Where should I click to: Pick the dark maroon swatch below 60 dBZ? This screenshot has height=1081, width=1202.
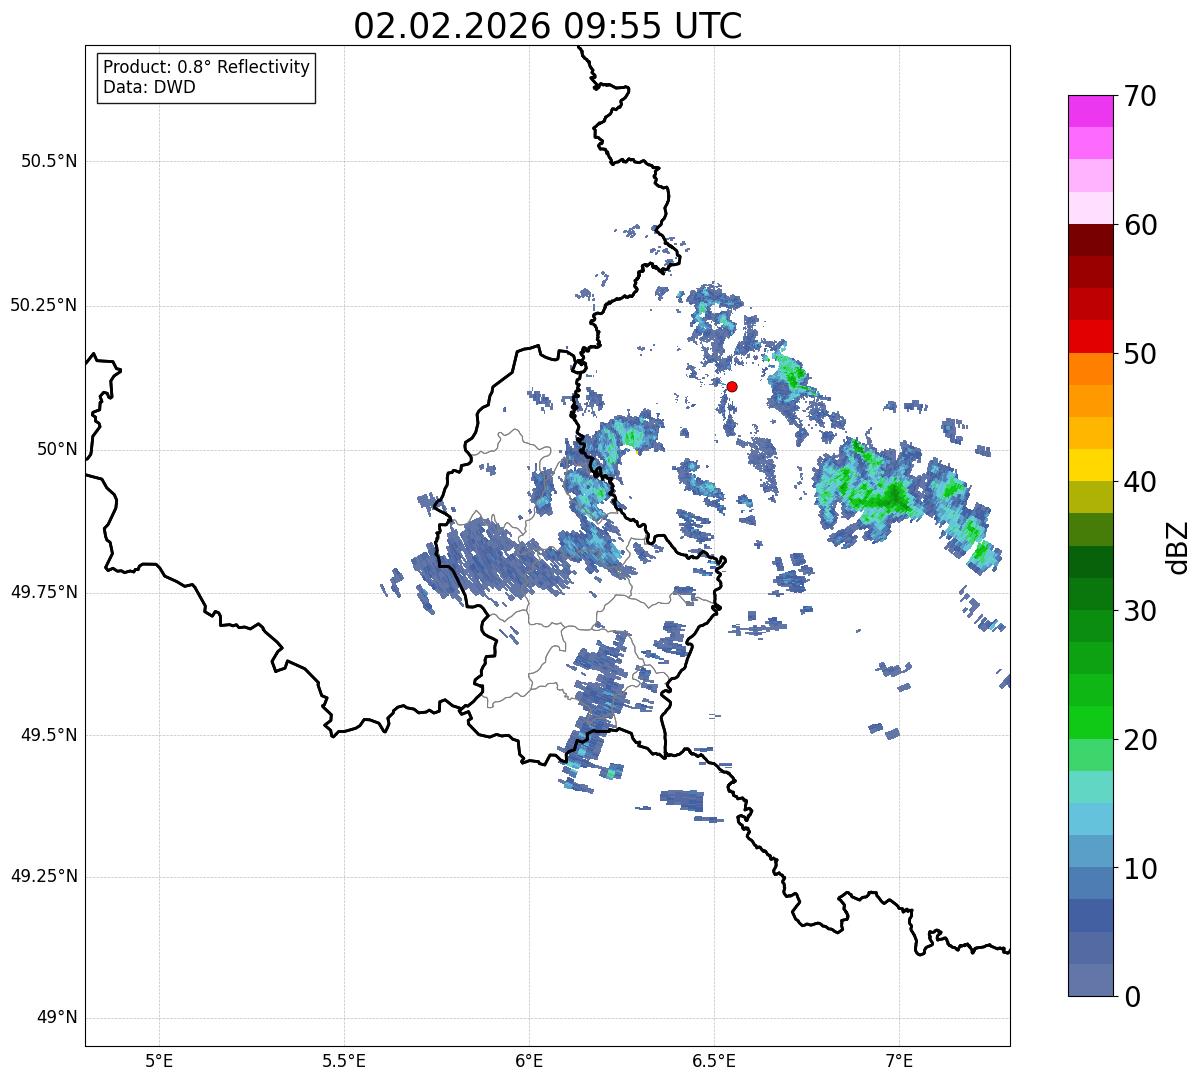[1090, 240]
